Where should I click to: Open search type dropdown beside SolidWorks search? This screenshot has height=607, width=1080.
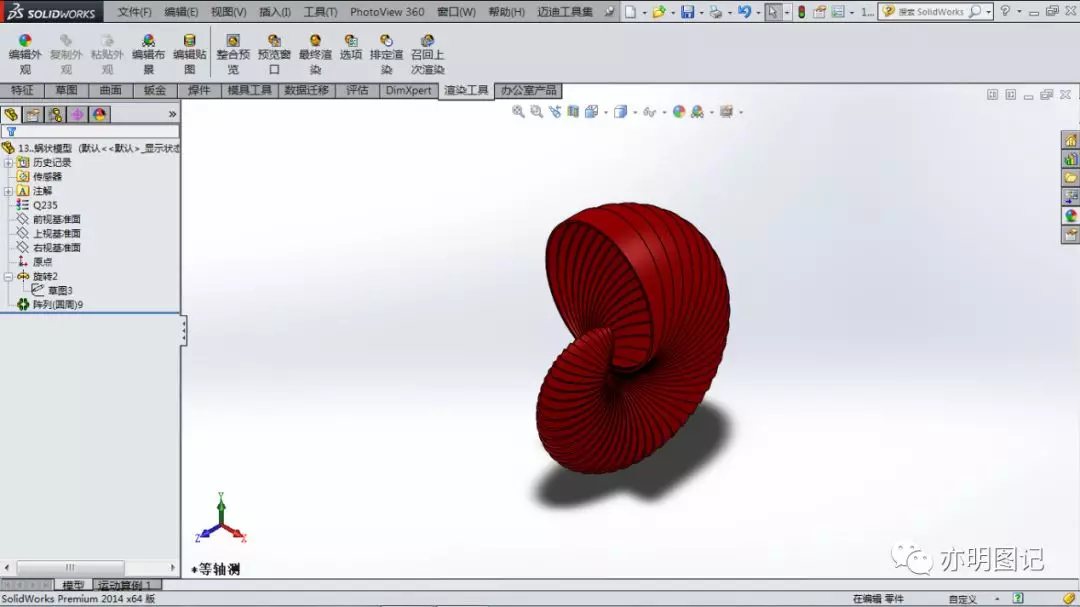pyautogui.click(x=988, y=12)
